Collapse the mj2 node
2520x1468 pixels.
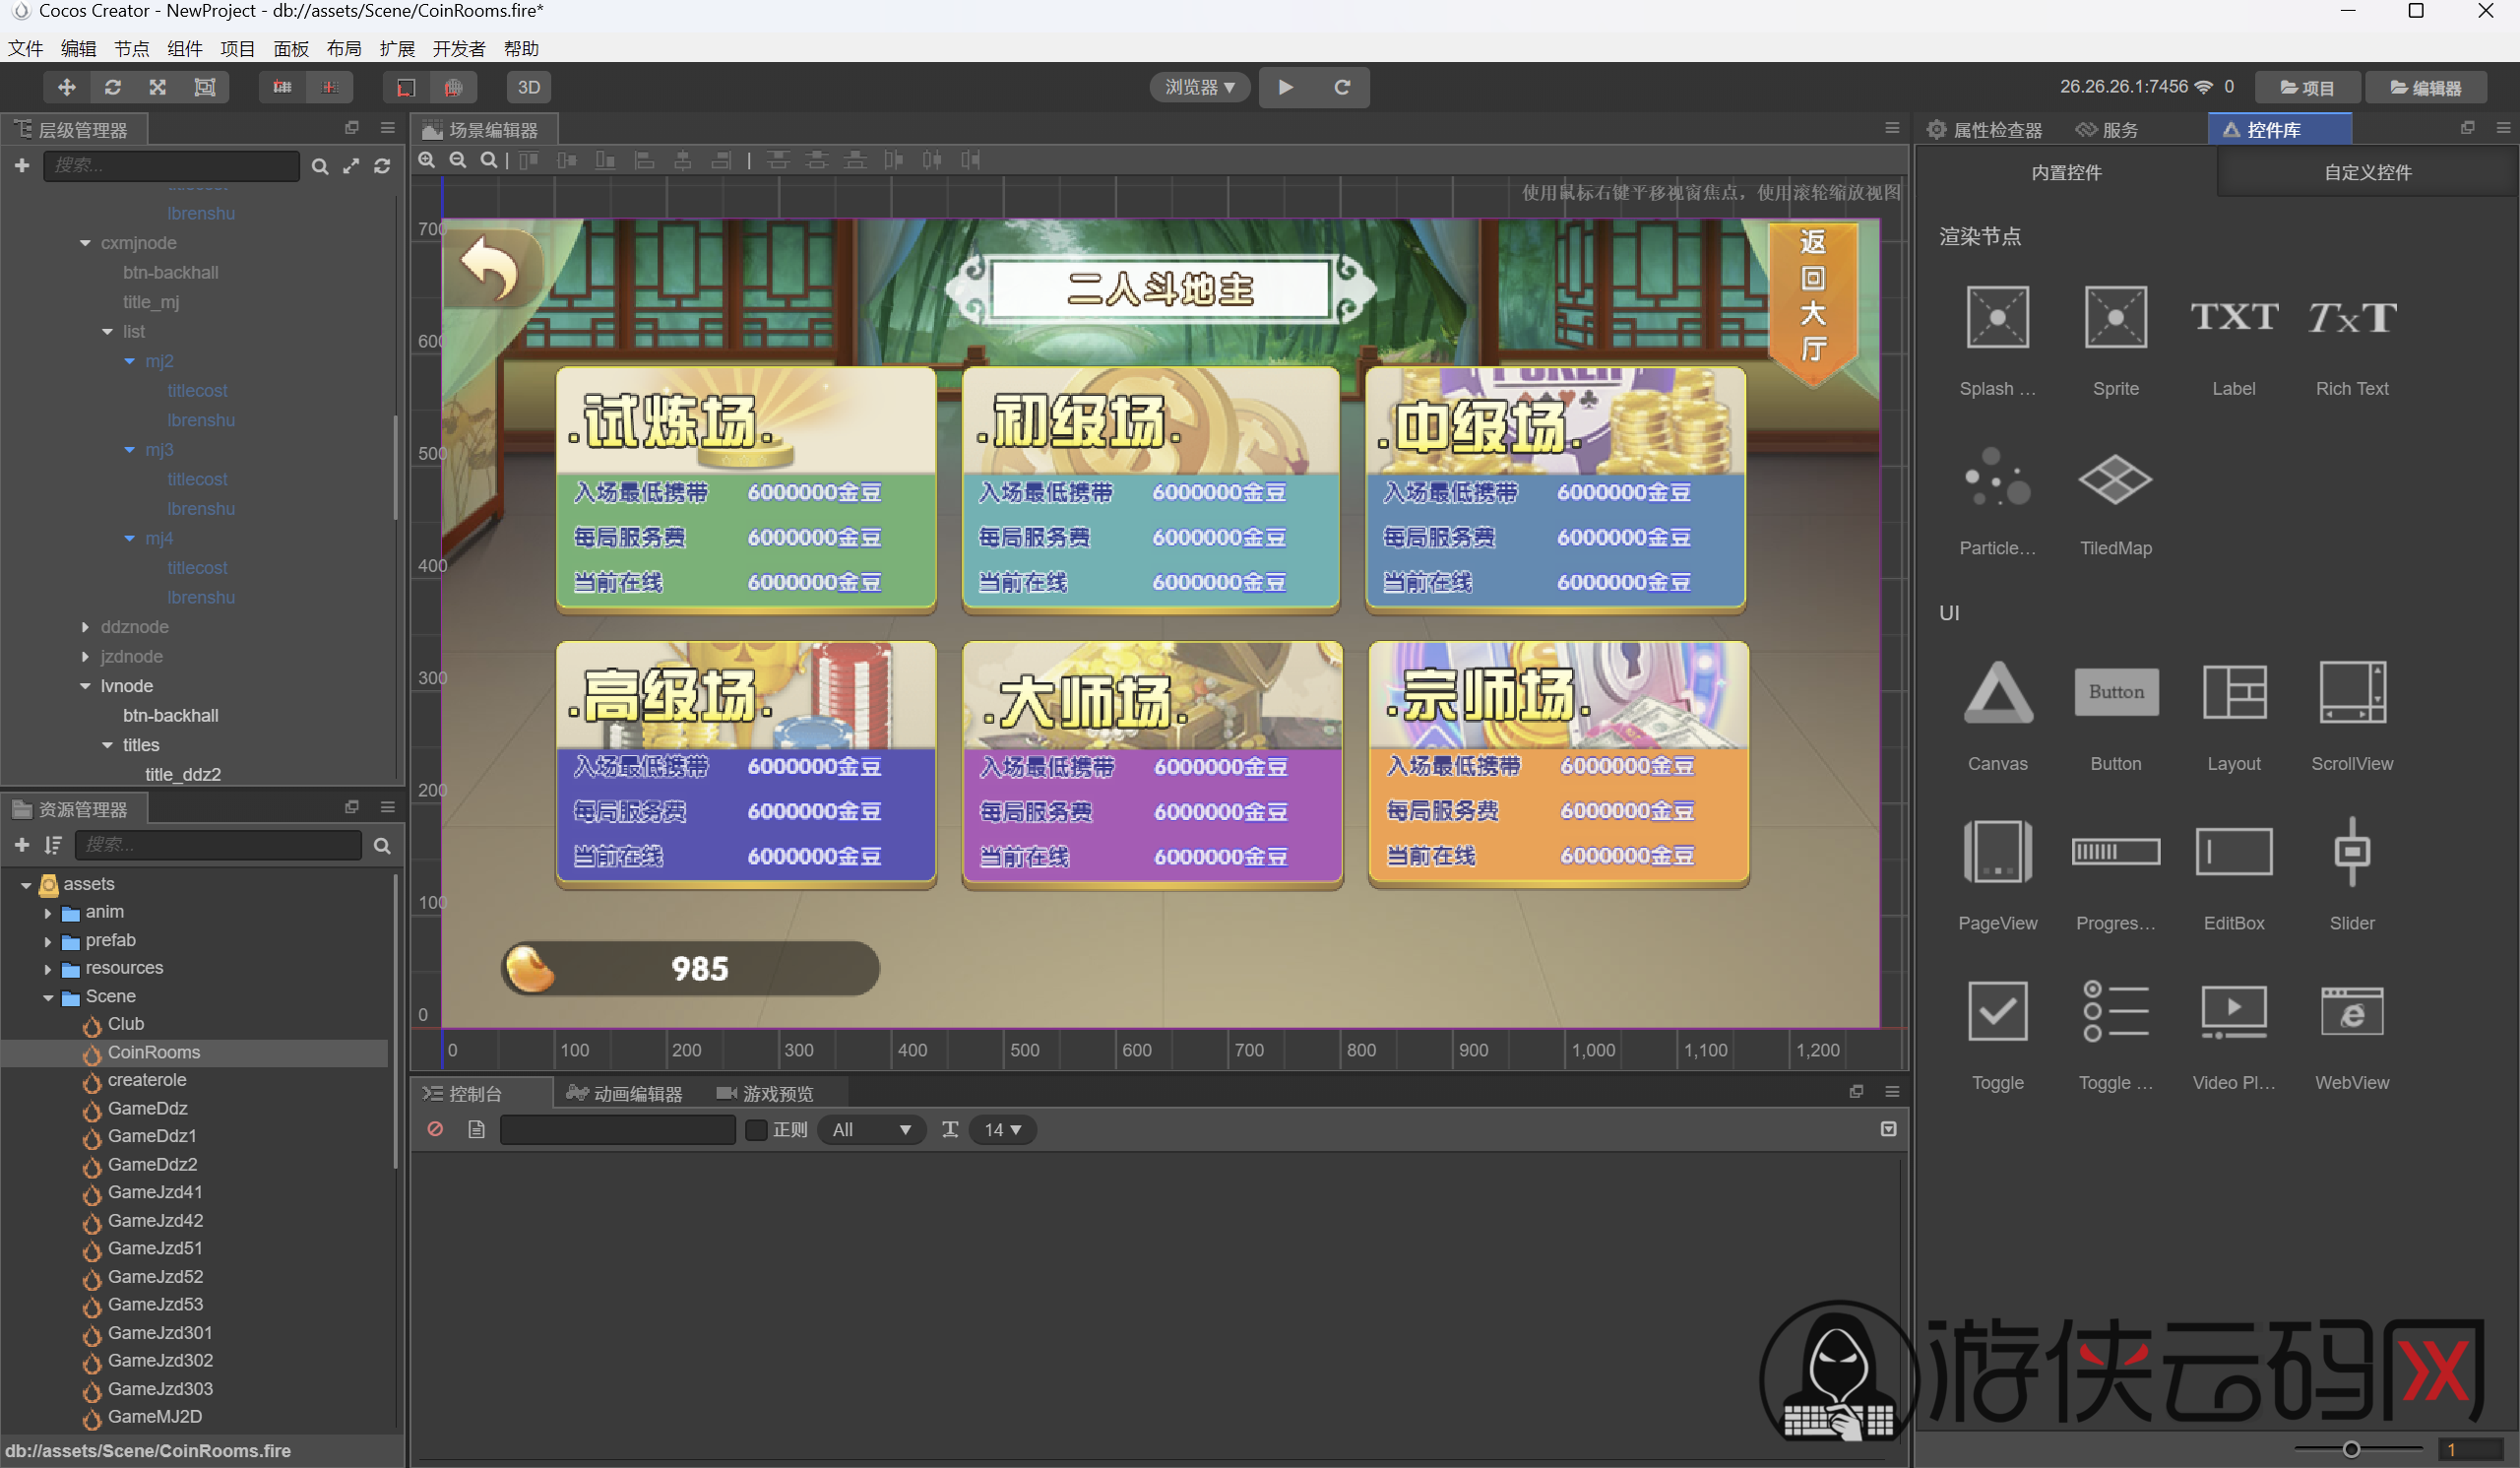(129, 361)
